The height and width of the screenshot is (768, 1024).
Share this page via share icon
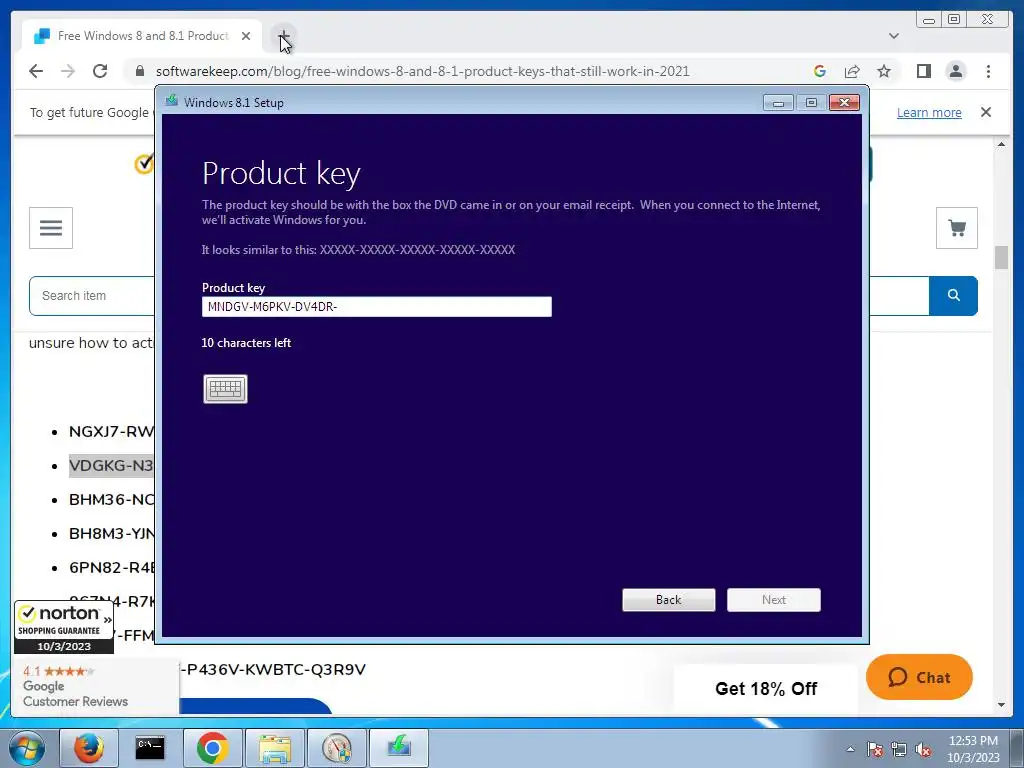[852, 71]
